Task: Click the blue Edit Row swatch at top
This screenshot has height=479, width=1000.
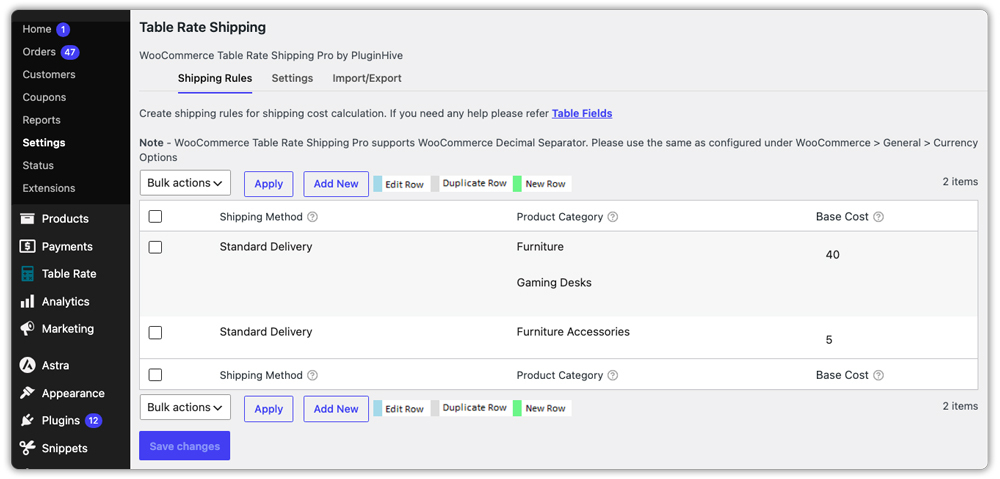Action: coord(378,184)
